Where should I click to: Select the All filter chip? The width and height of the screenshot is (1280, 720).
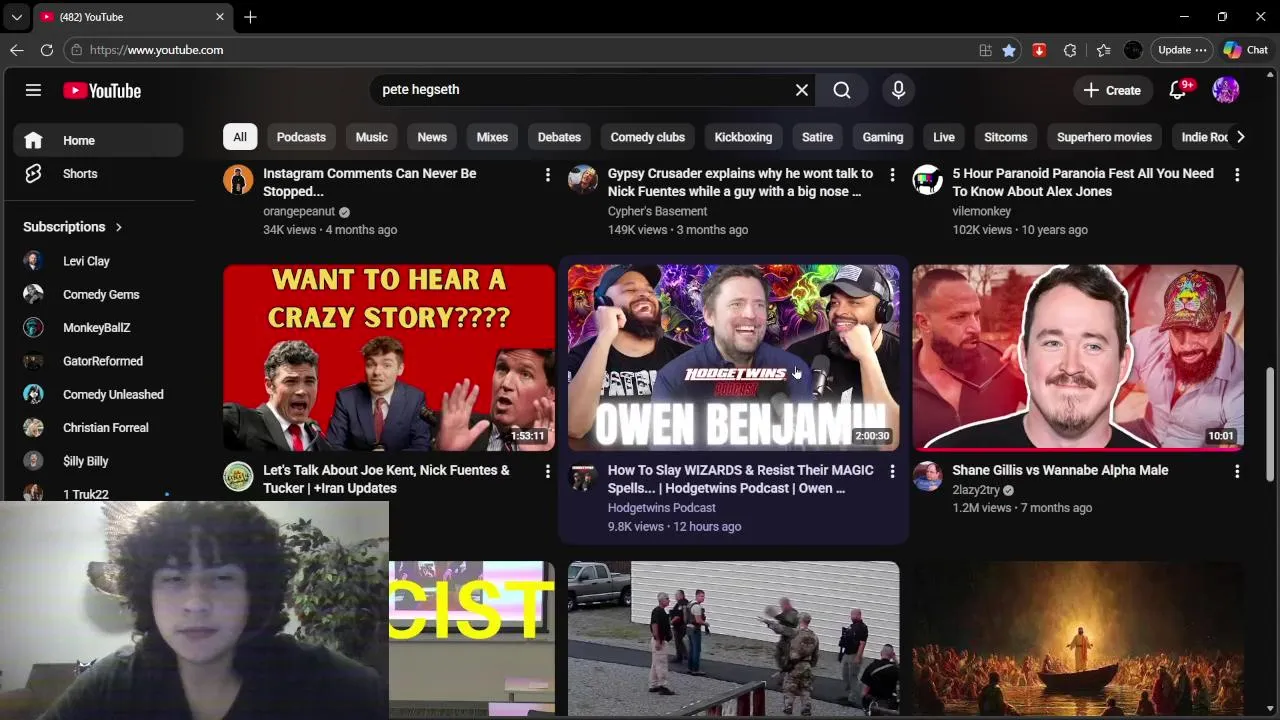click(240, 137)
